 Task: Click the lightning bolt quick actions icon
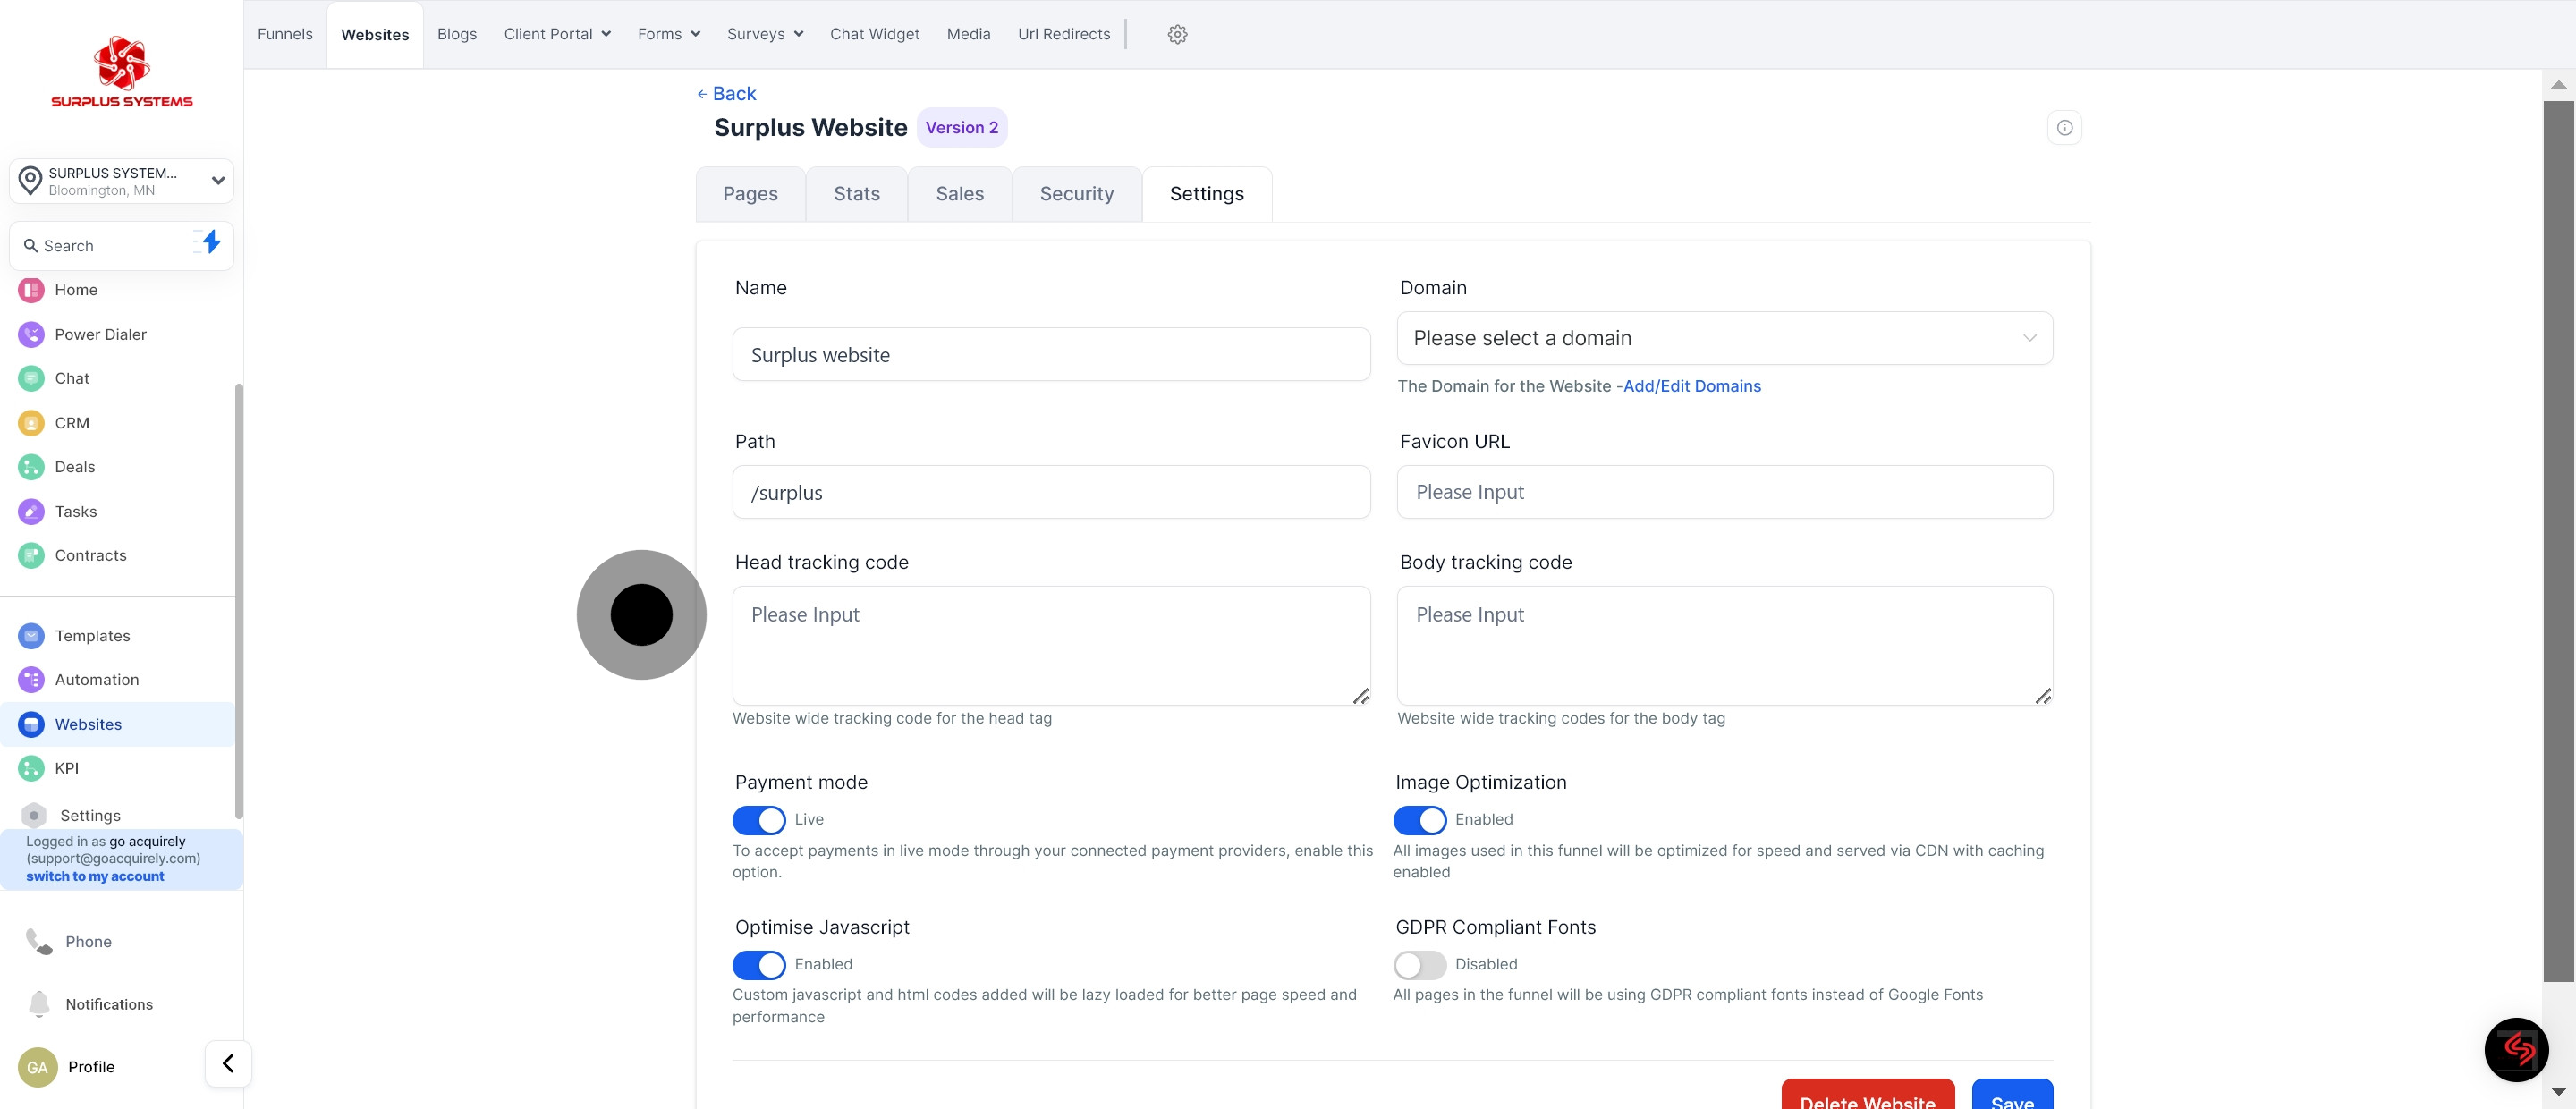click(211, 242)
